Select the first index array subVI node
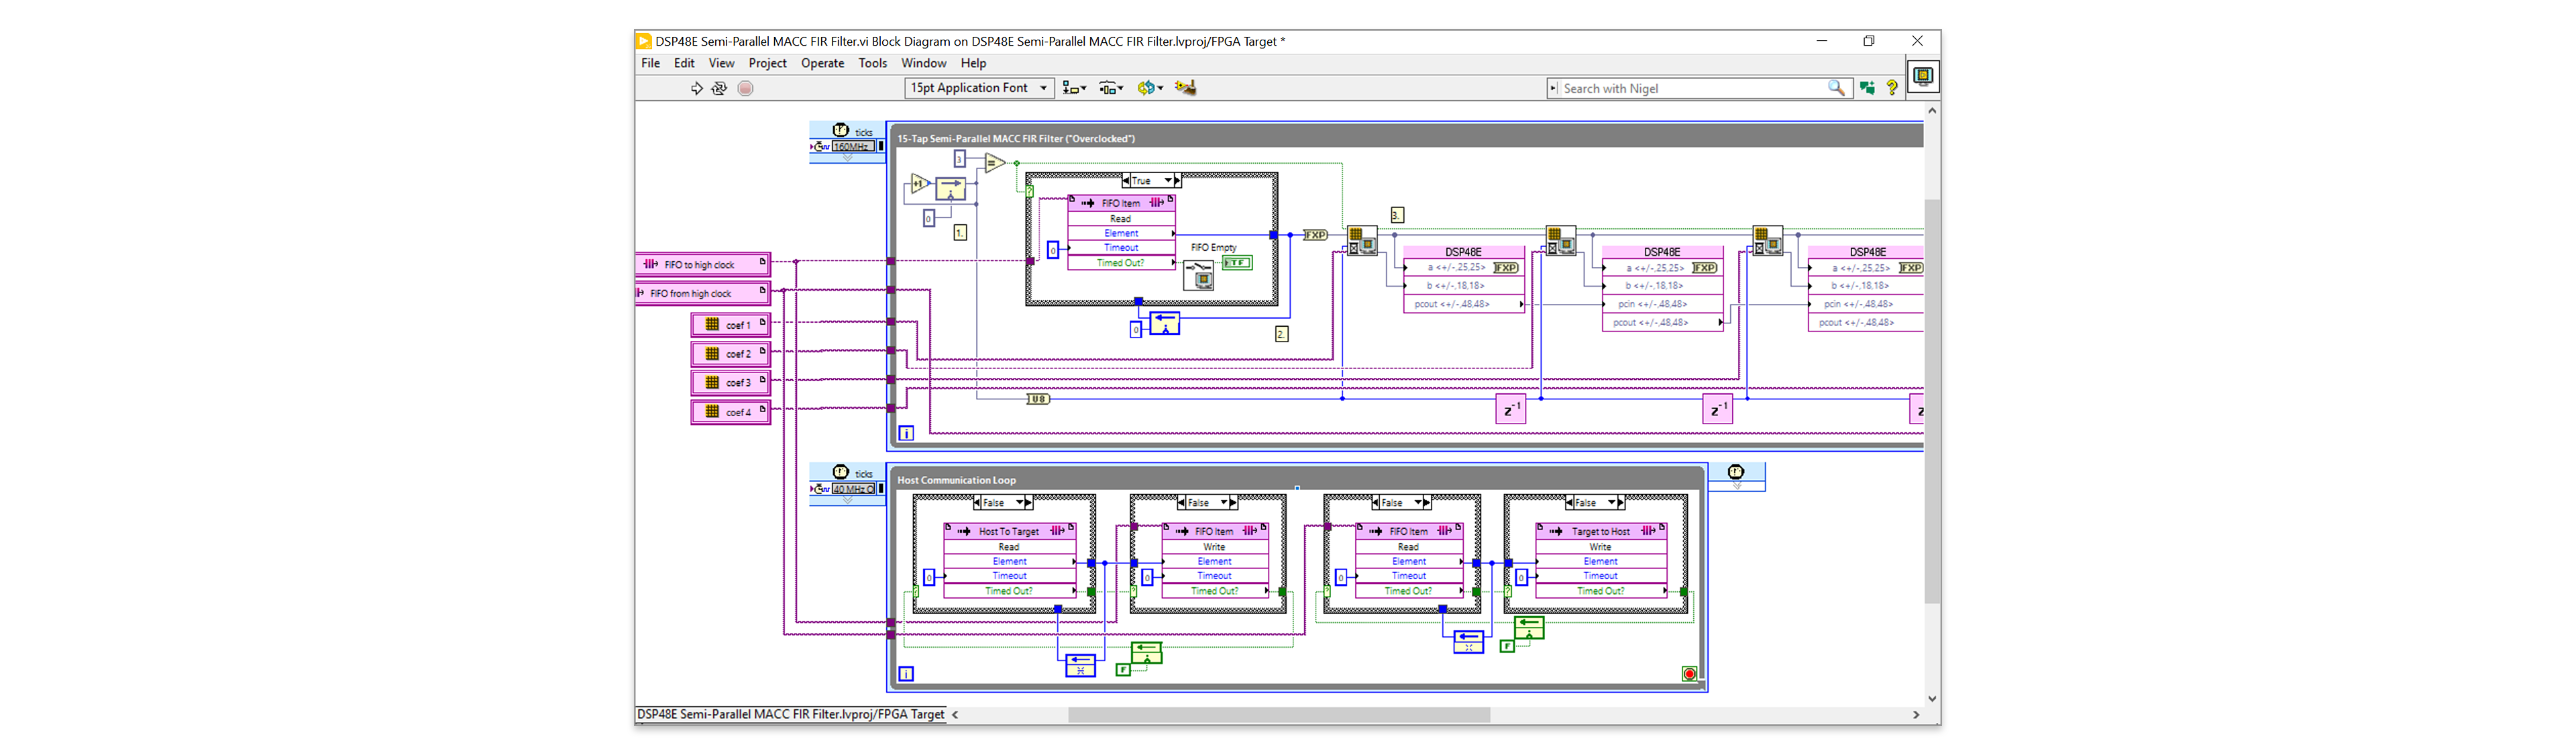Image resolution: width=2576 pixels, height=755 pixels. click(x=1362, y=241)
